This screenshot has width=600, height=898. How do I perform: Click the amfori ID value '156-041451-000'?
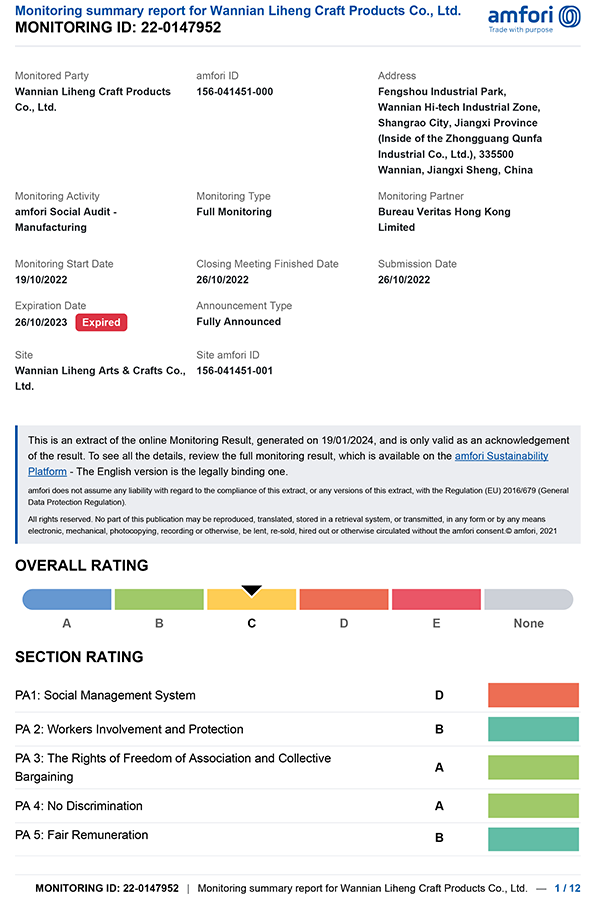point(235,92)
